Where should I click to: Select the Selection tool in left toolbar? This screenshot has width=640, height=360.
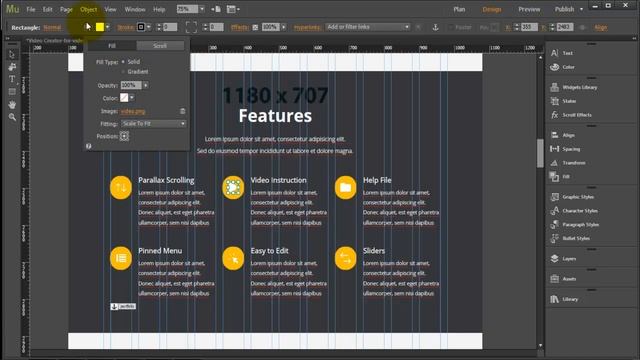coord(12,54)
